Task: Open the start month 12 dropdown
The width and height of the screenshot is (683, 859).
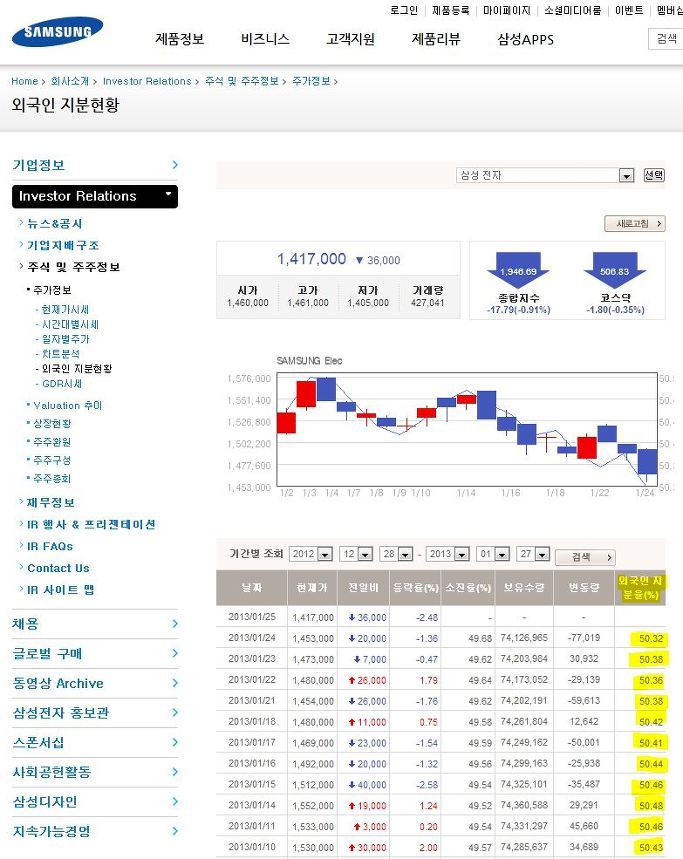Action: tap(356, 554)
